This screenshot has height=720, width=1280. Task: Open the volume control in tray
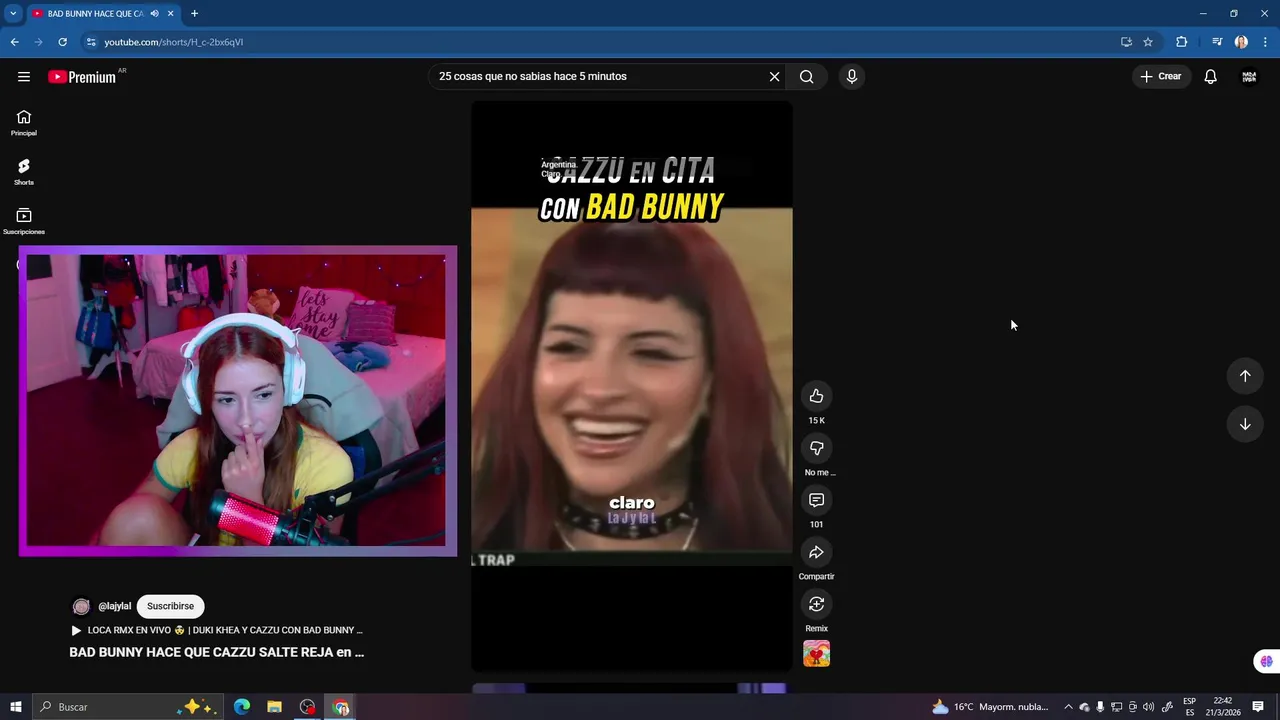pyautogui.click(x=1148, y=707)
